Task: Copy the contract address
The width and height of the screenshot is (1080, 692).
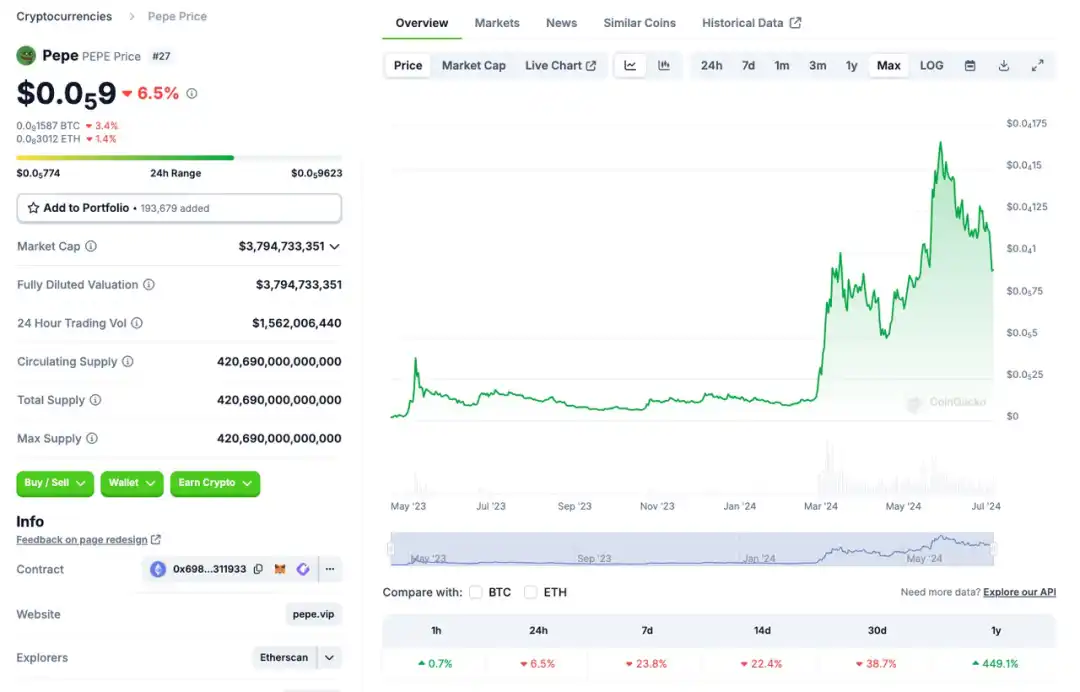Action: 258,569
